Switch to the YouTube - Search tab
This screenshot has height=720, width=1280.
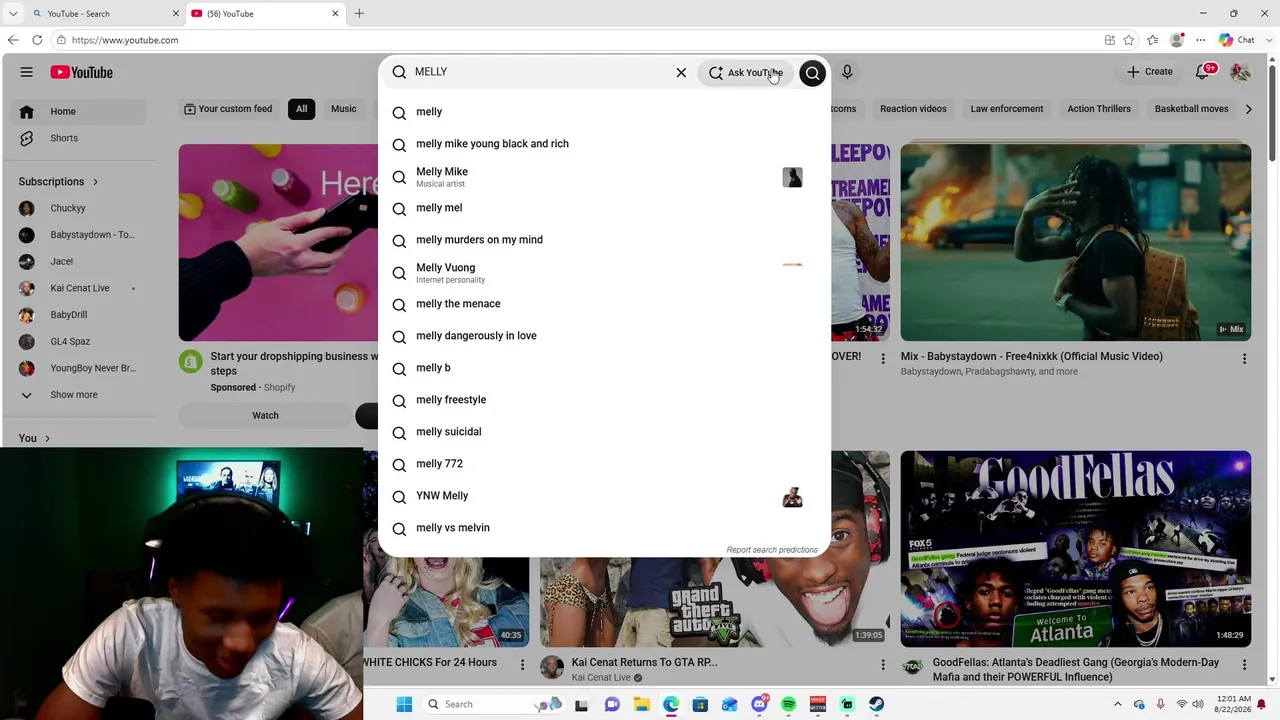pos(100,14)
